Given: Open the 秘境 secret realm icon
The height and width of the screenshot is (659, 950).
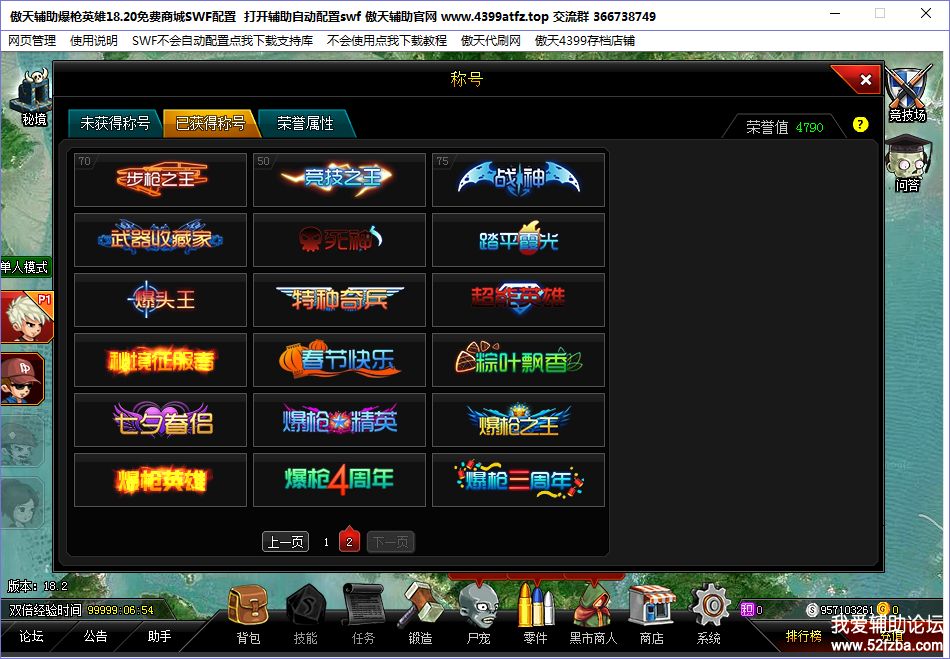Looking at the screenshot, I should tap(34, 98).
